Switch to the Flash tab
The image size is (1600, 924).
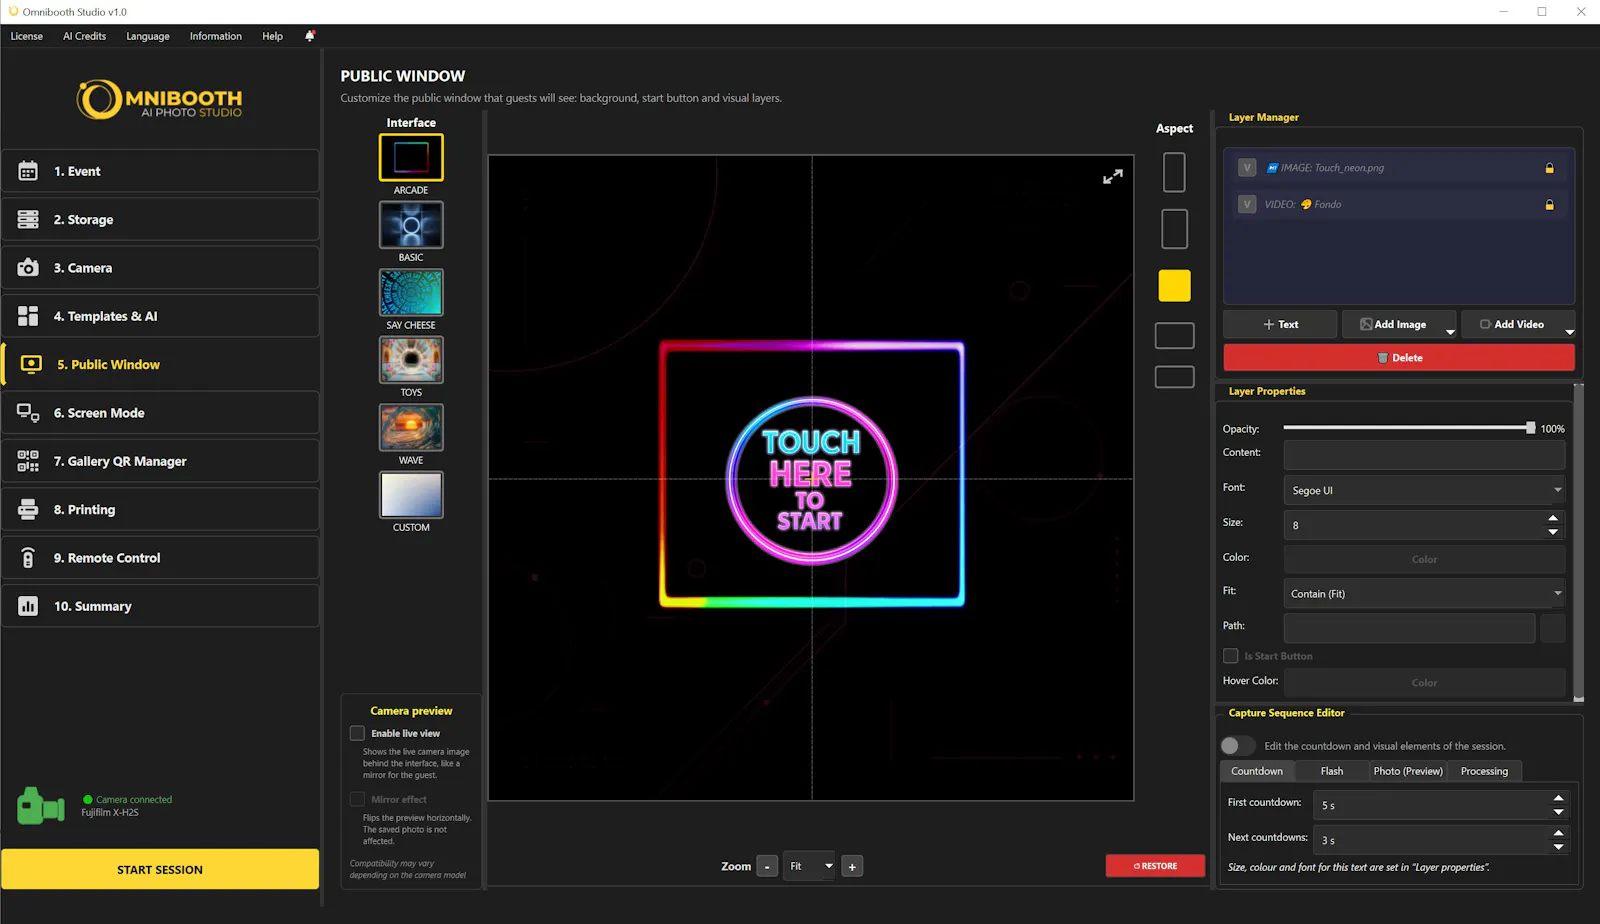coord(1332,771)
